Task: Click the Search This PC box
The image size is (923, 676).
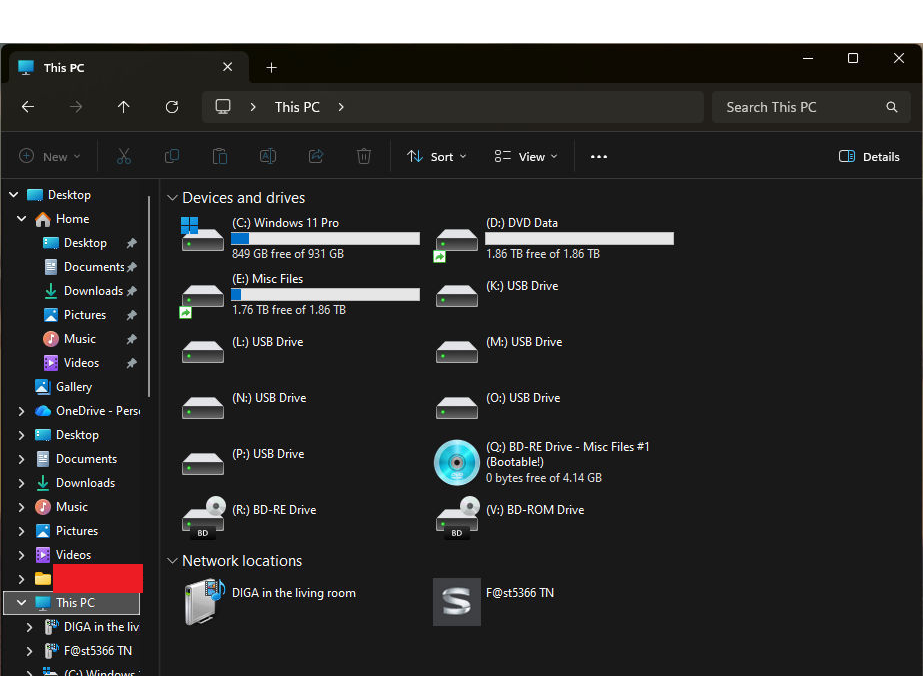Action: [811, 107]
